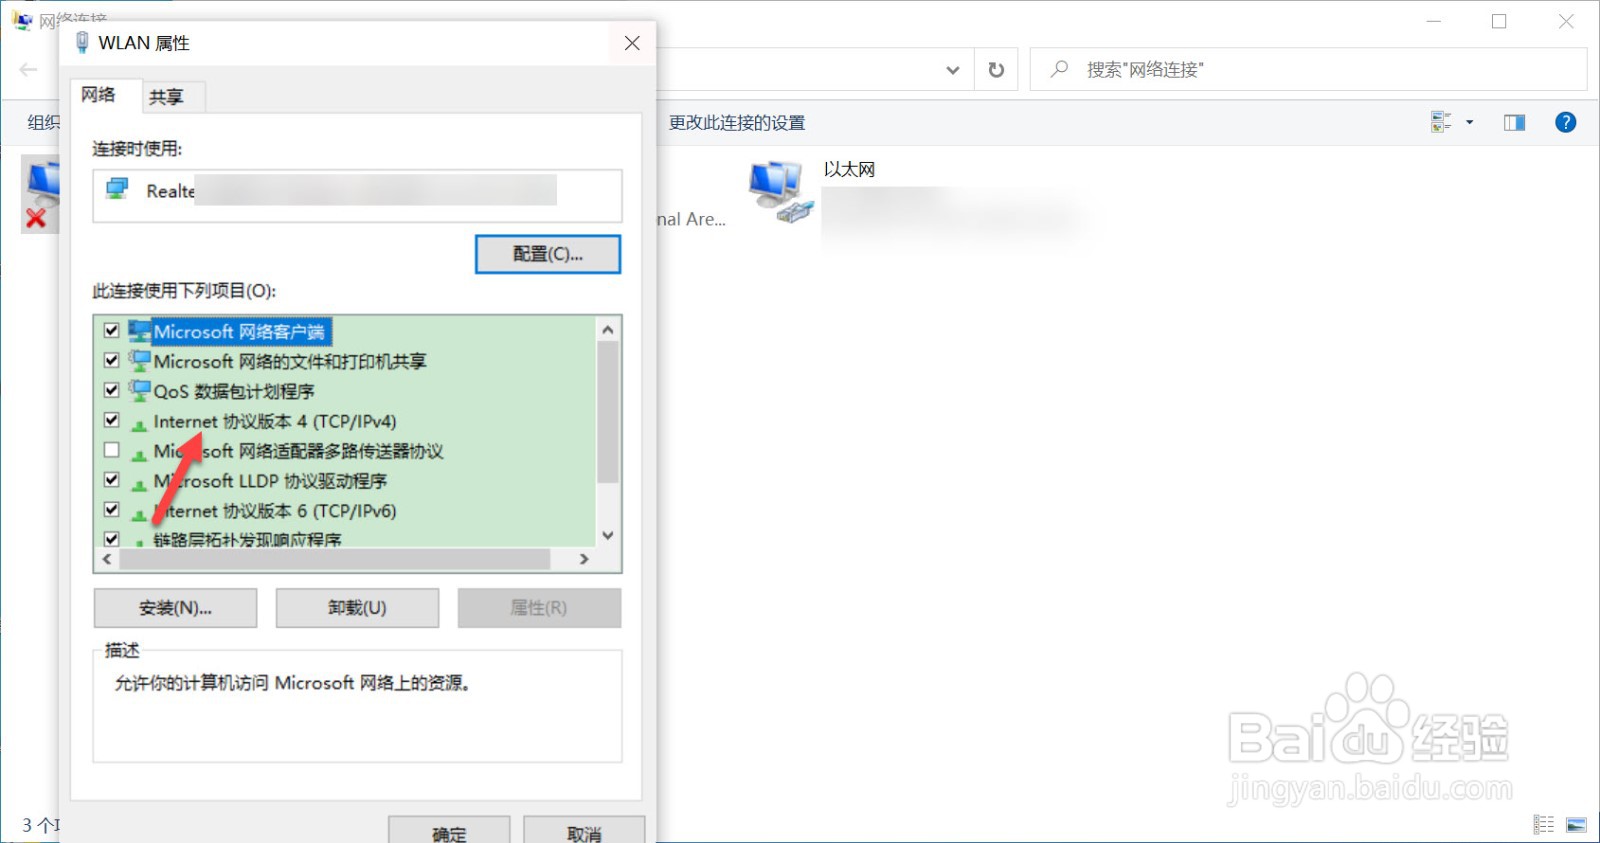Screen dimensions: 1600x843
Task: Click the 安装(N)... button
Action: 175,608
